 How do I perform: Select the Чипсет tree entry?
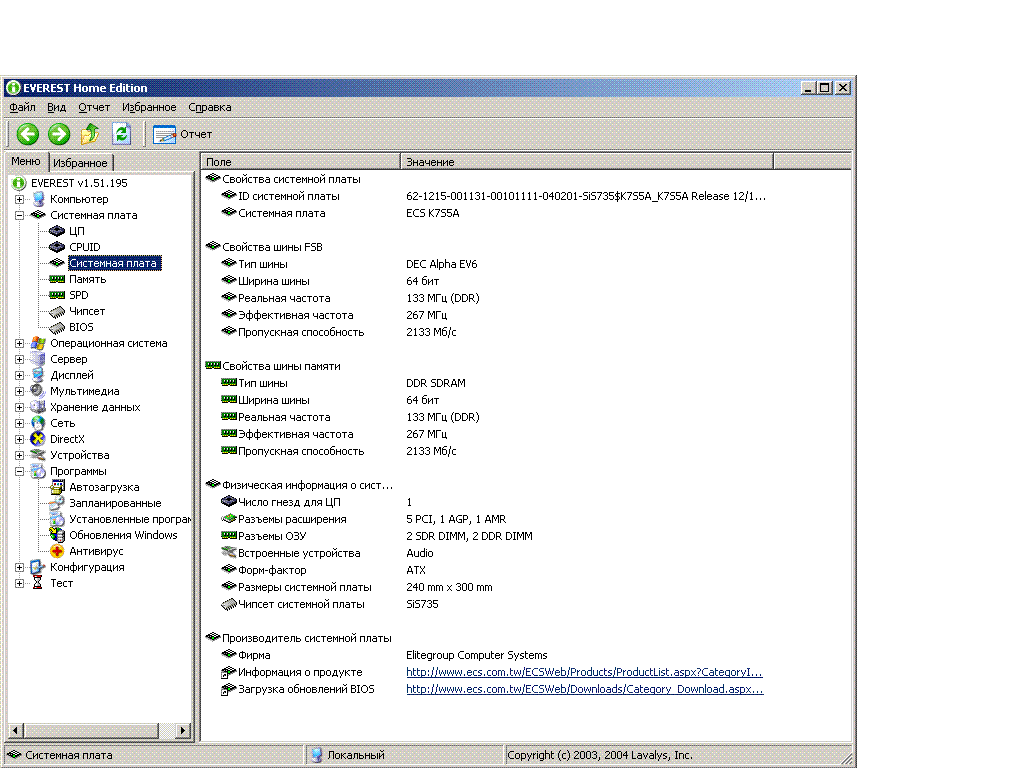[87, 311]
